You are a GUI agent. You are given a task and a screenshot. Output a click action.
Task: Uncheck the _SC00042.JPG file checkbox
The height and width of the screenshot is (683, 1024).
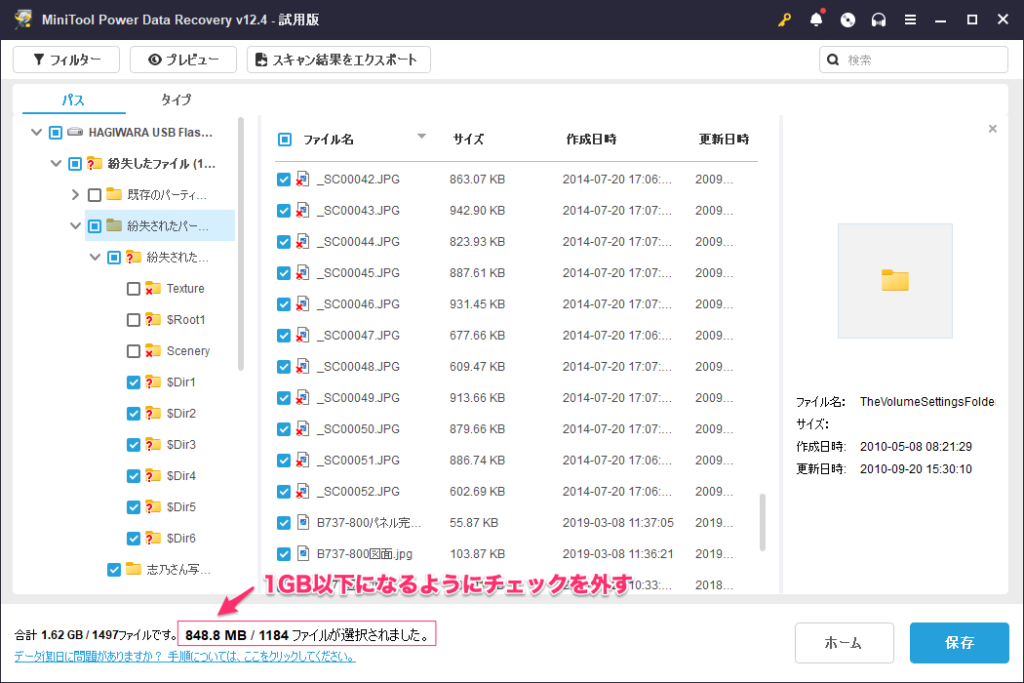click(x=284, y=180)
